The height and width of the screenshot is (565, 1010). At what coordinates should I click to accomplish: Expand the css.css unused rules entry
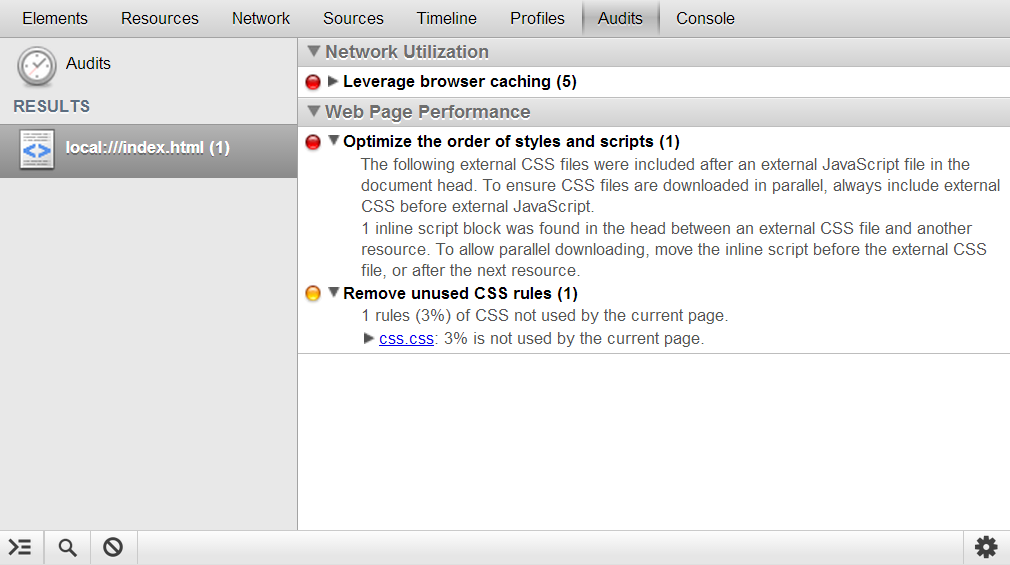pos(369,339)
